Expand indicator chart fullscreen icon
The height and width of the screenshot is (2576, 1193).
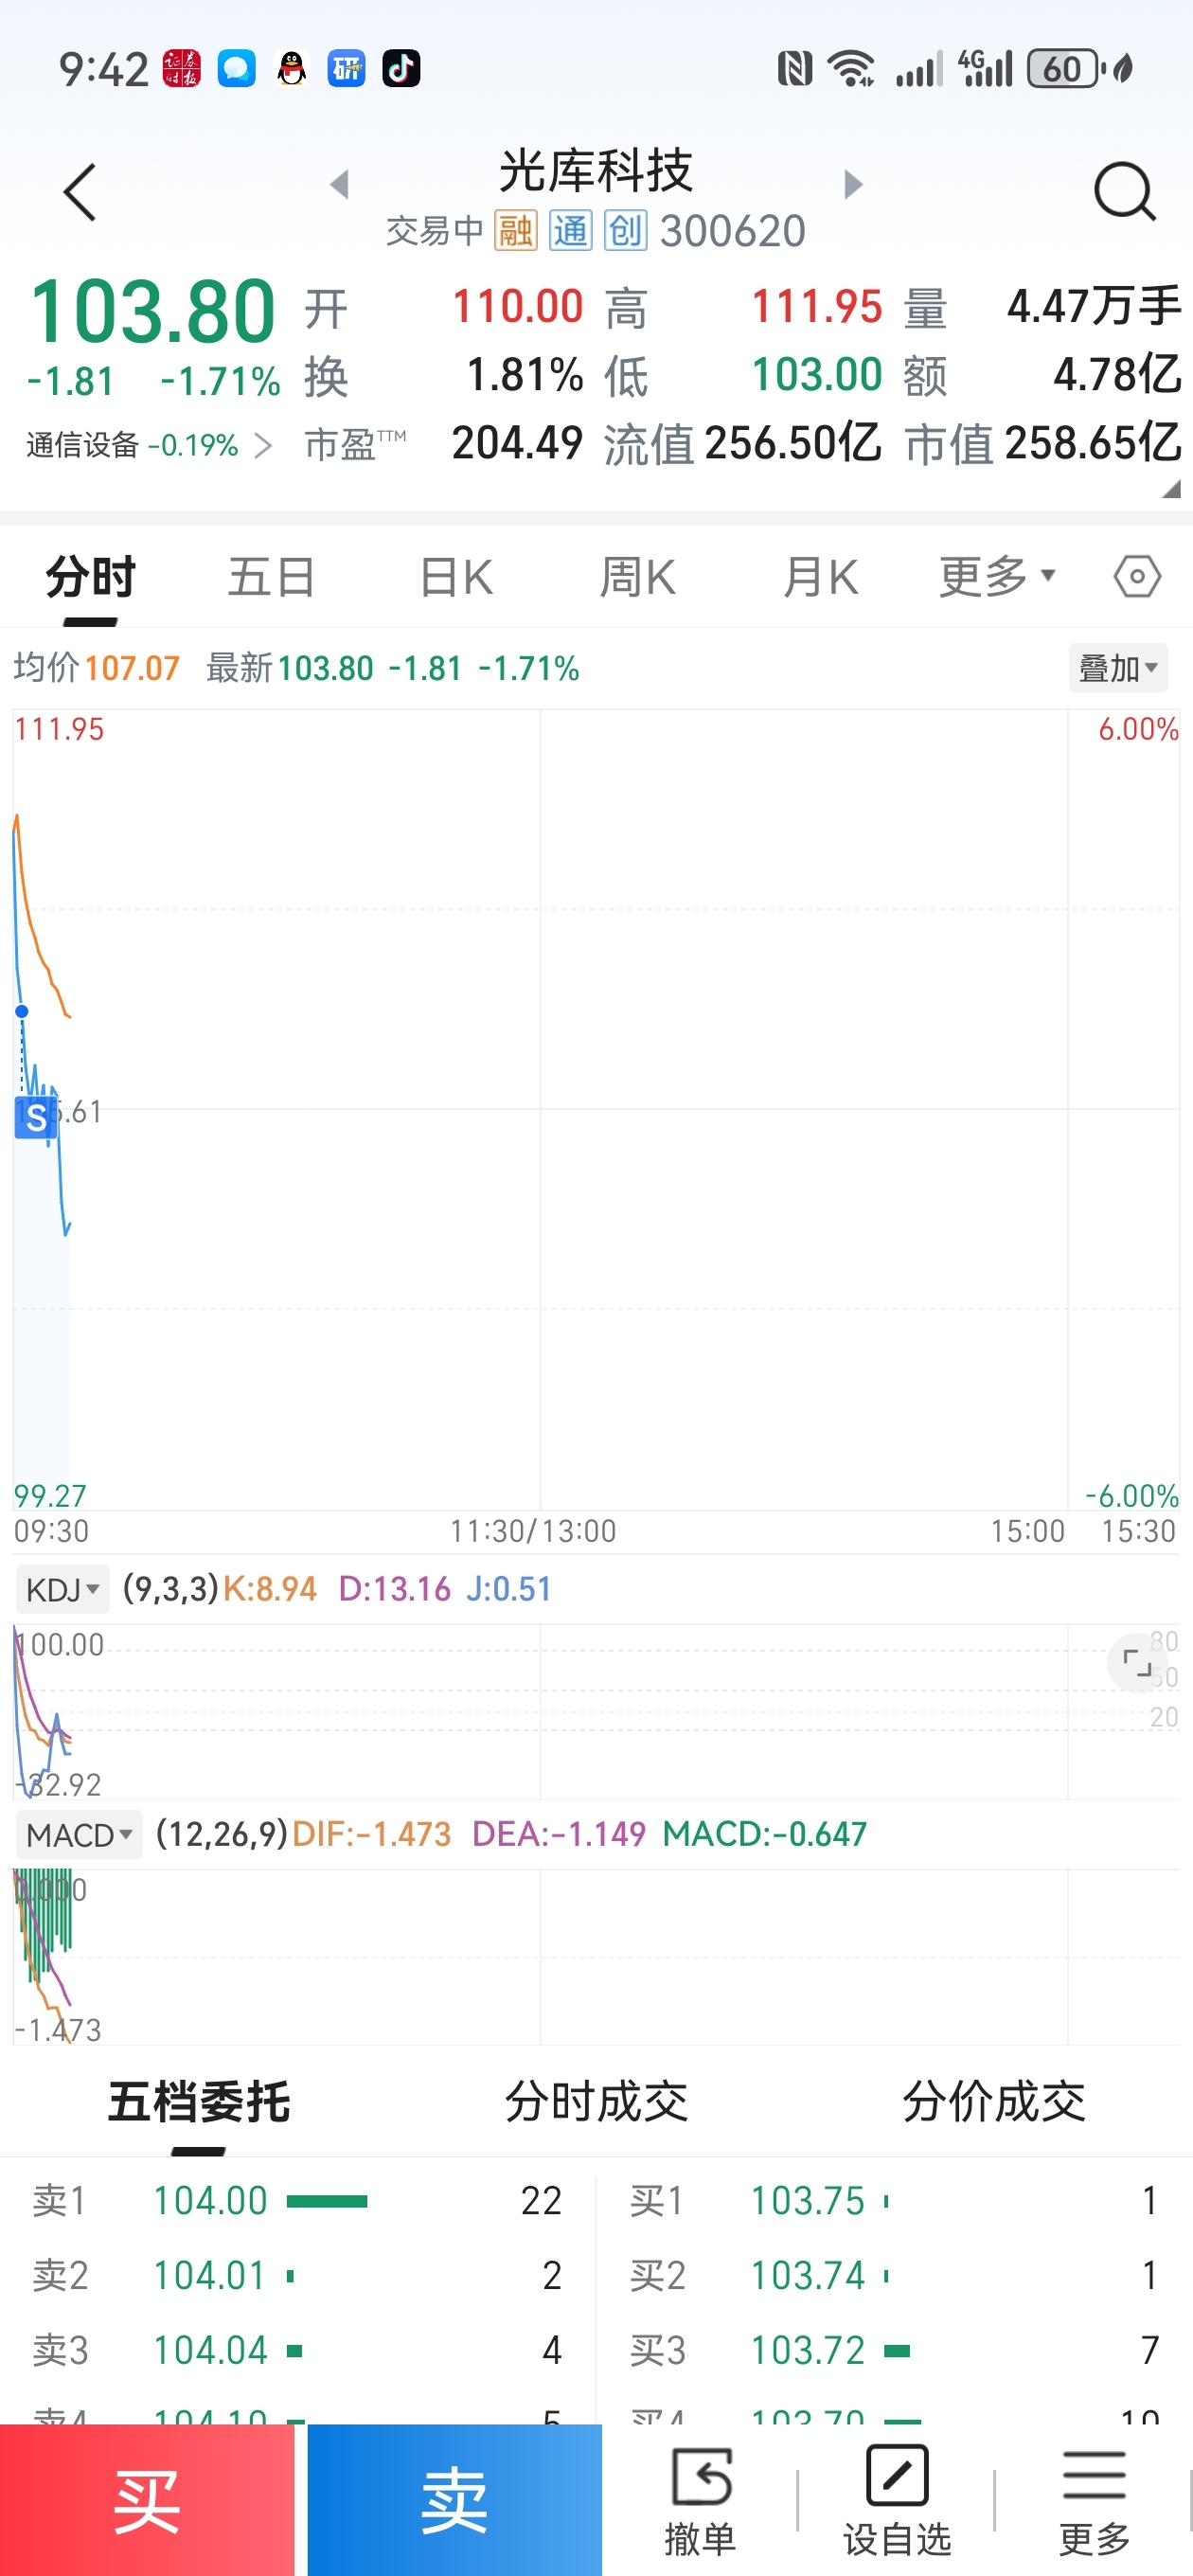pos(1136,1663)
